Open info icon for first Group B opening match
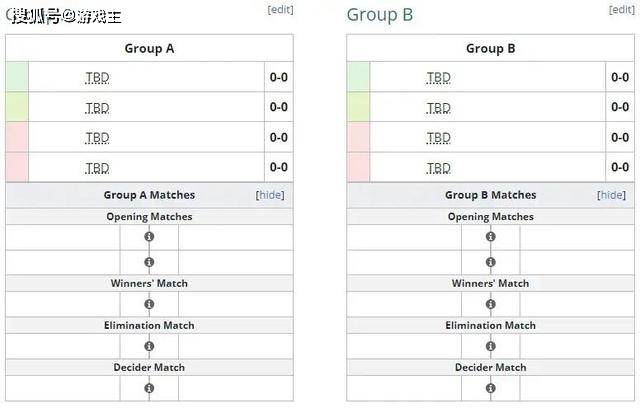This screenshot has height=408, width=640. coord(491,237)
